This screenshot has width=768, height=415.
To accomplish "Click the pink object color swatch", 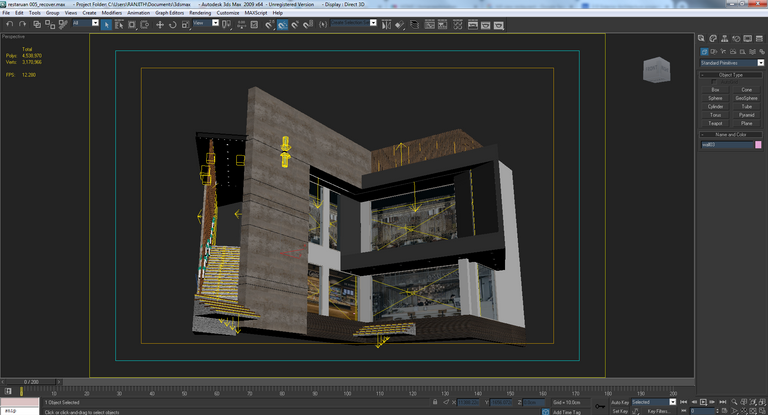I will click(758, 145).
